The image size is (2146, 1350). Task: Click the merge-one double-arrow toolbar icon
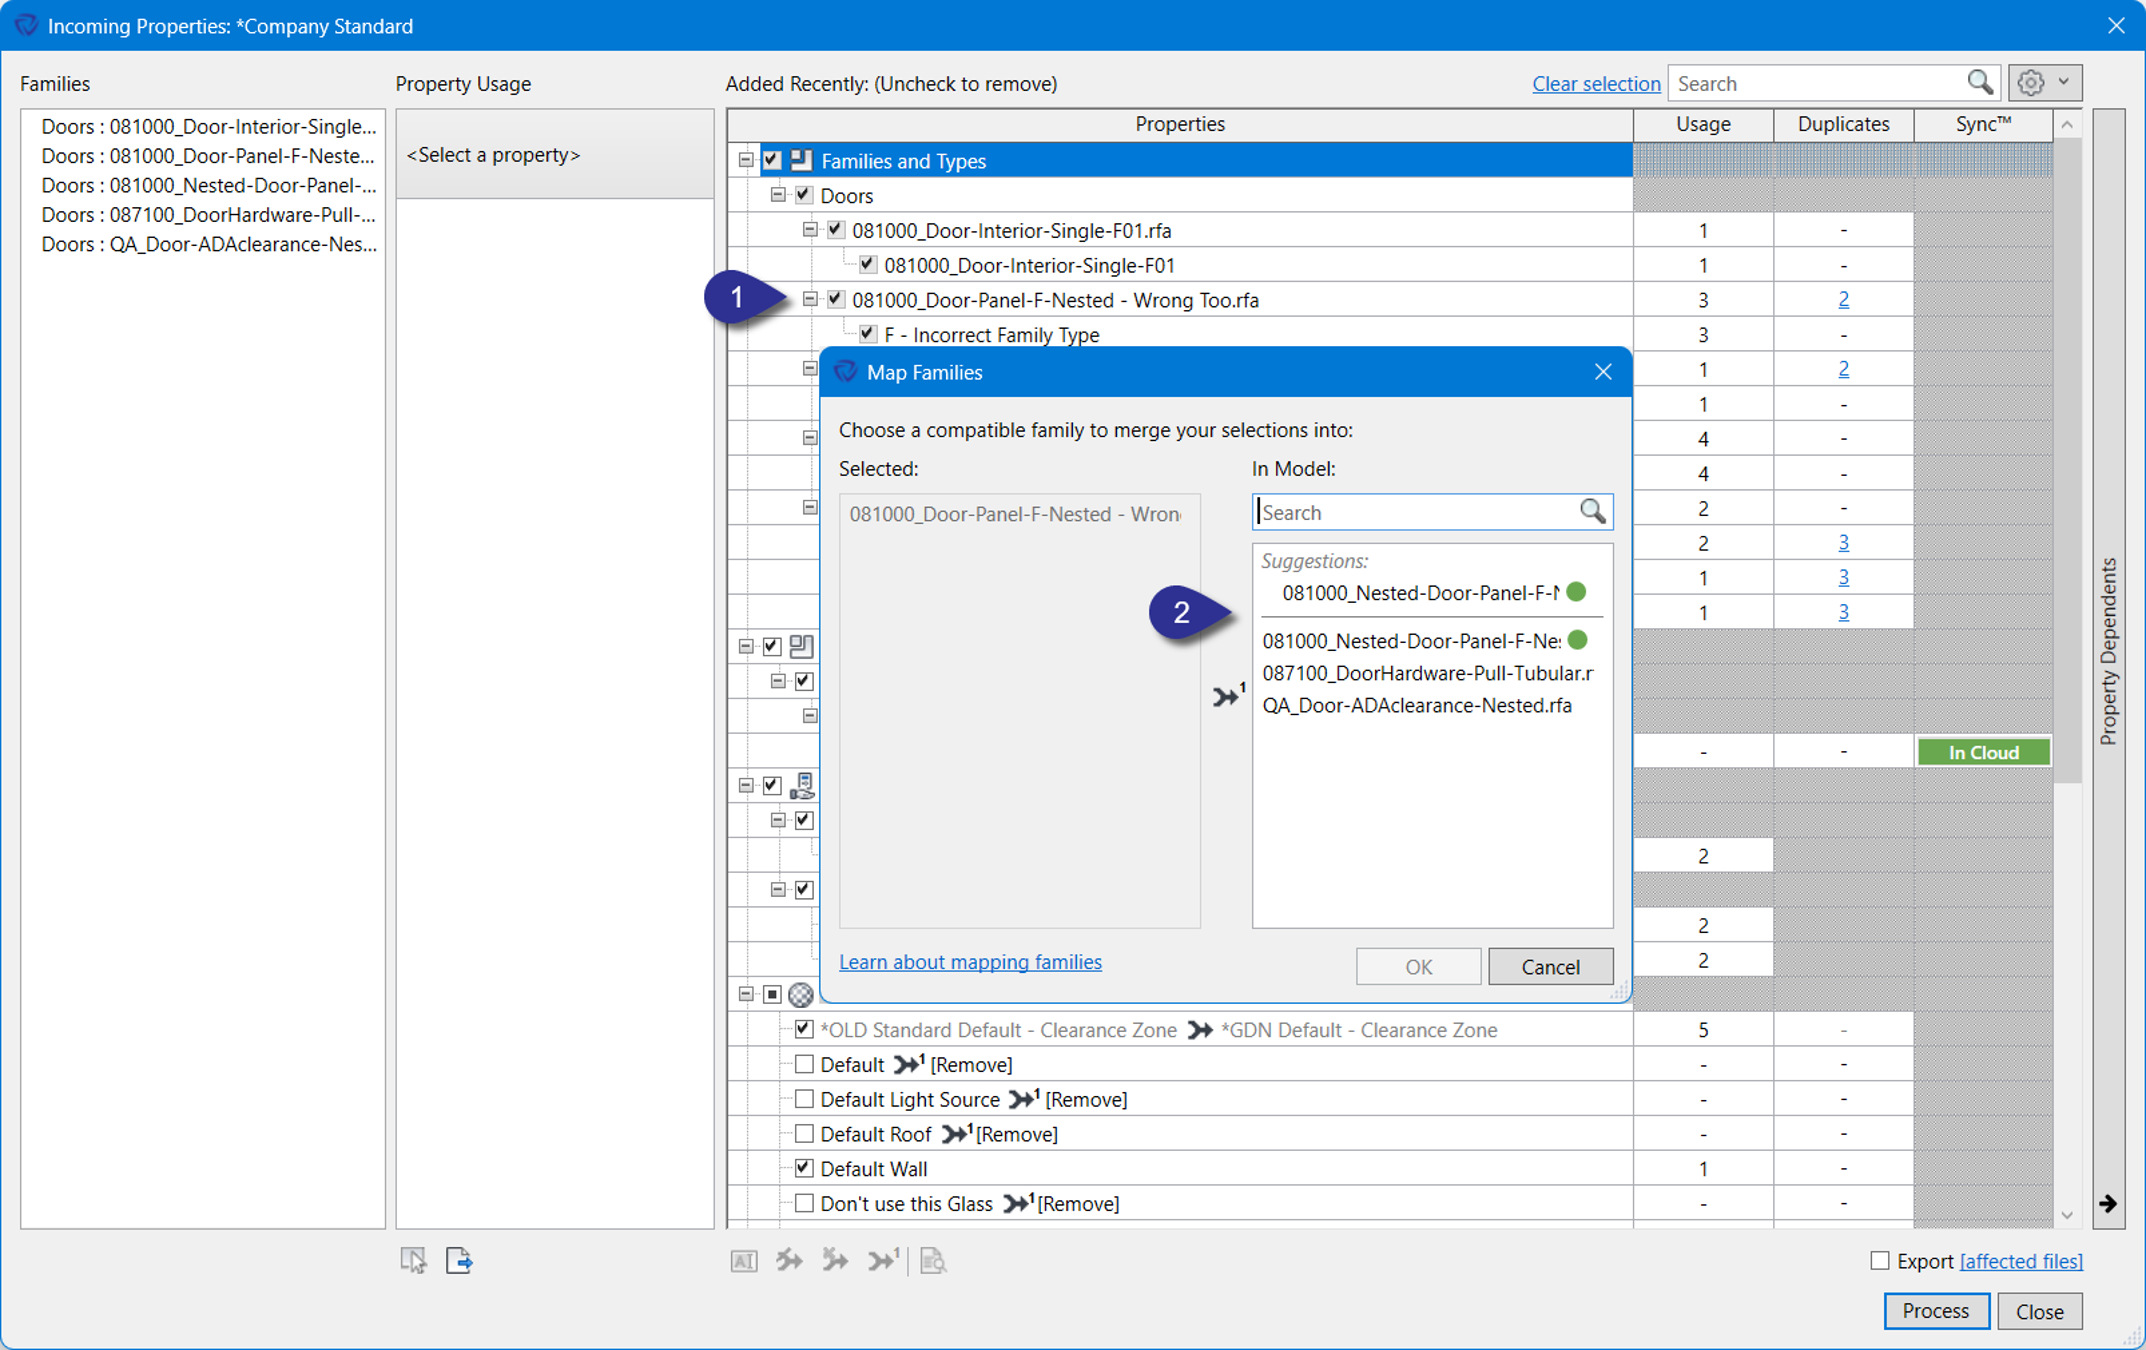(883, 1260)
